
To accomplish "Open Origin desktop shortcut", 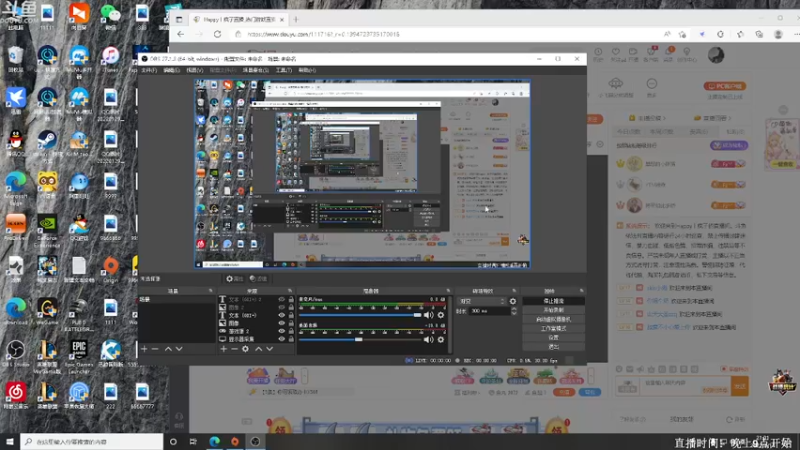I will click(110, 266).
